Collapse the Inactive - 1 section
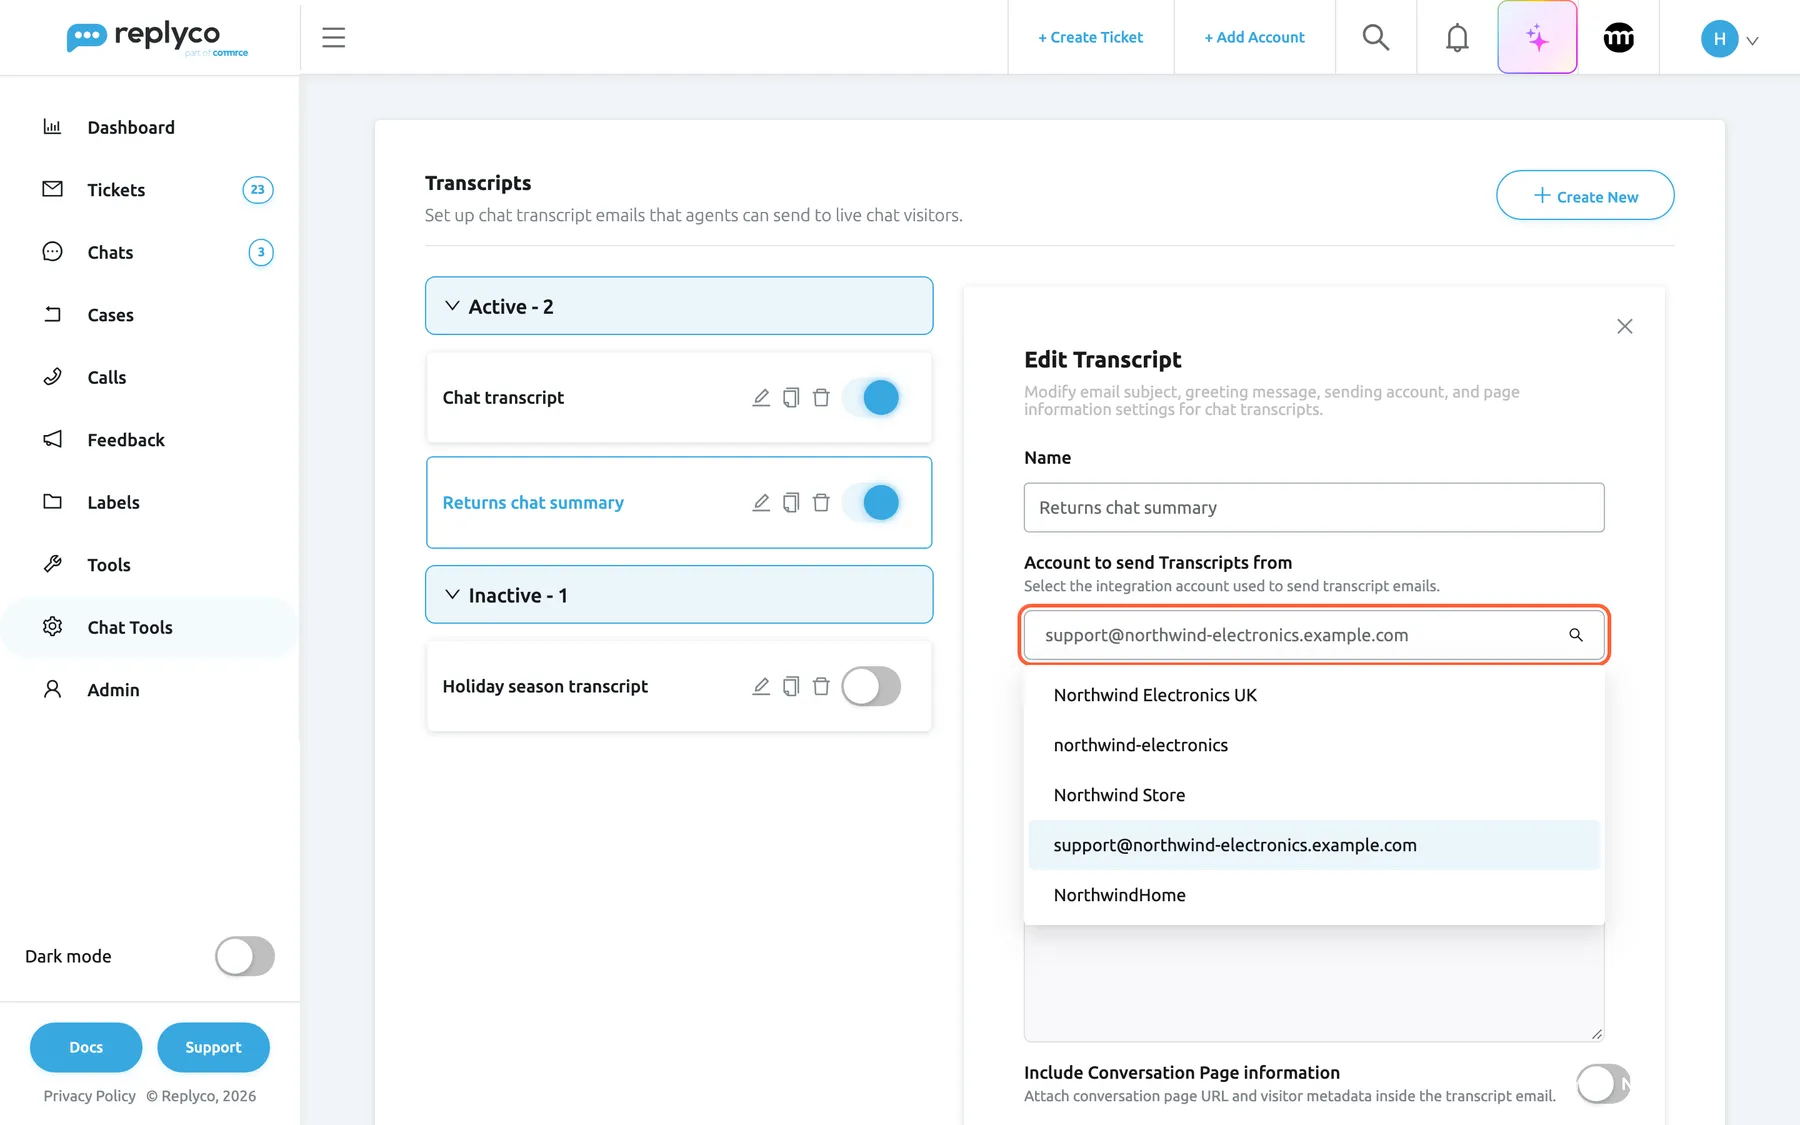The height and width of the screenshot is (1125, 1800). [x=679, y=595]
